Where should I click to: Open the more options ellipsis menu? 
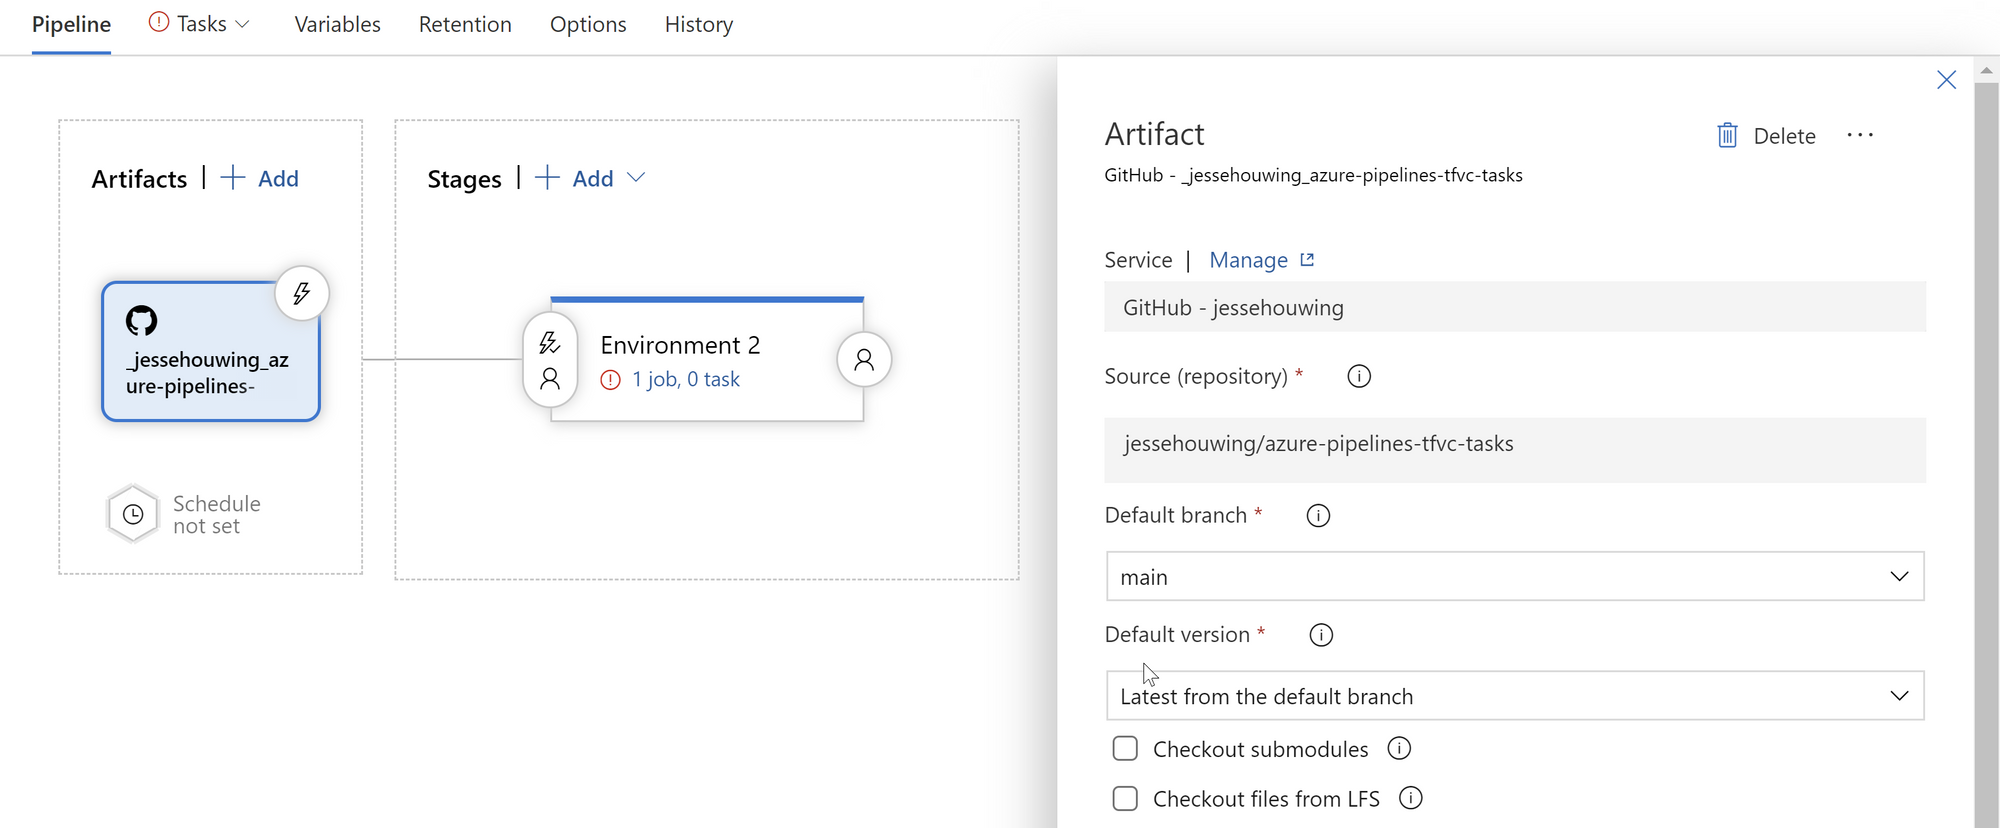point(1859,135)
